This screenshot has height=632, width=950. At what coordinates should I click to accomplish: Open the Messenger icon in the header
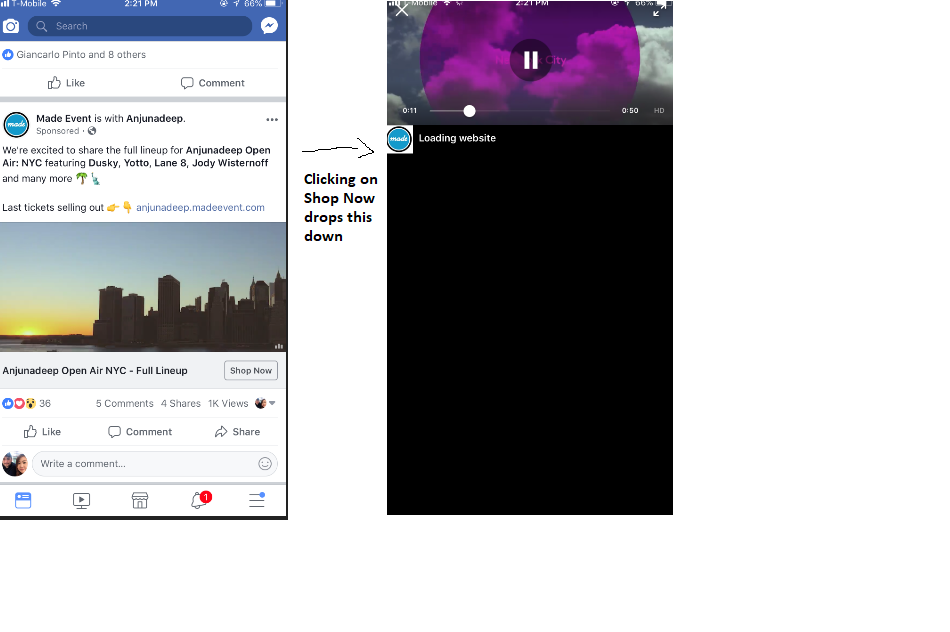pyautogui.click(x=269, y=25)
